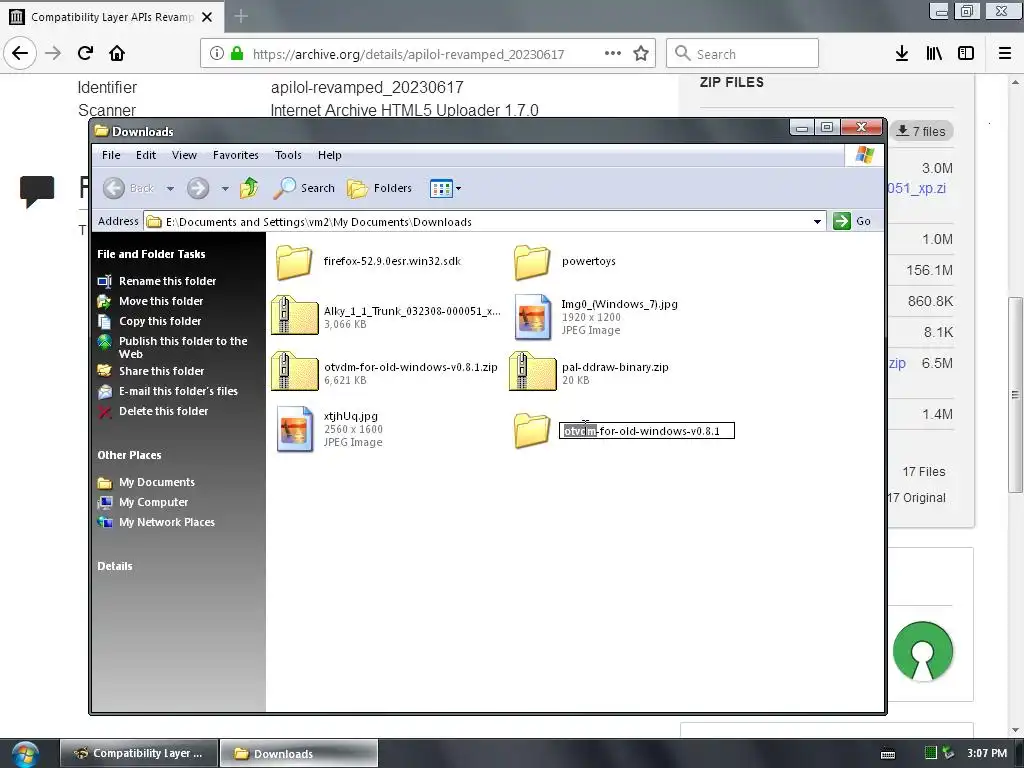Viewport: 1024px width, 768px height.
Task: Switch to Compatibility Layer taskbar button
Action: tap(138, 753)
